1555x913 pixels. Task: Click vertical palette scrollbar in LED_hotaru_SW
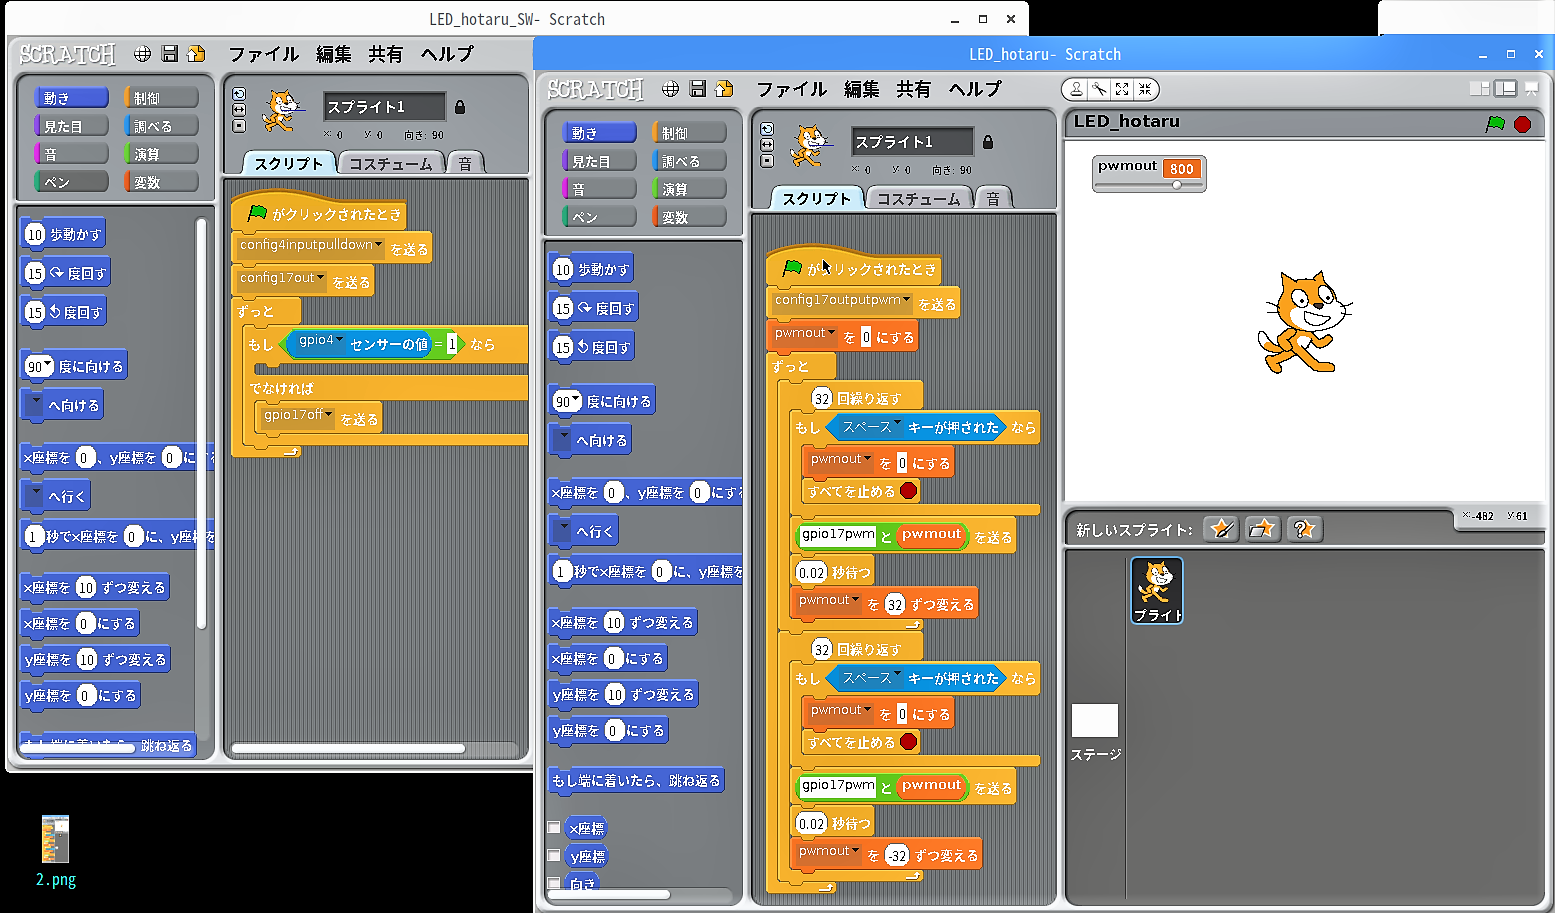pos(201,424)
